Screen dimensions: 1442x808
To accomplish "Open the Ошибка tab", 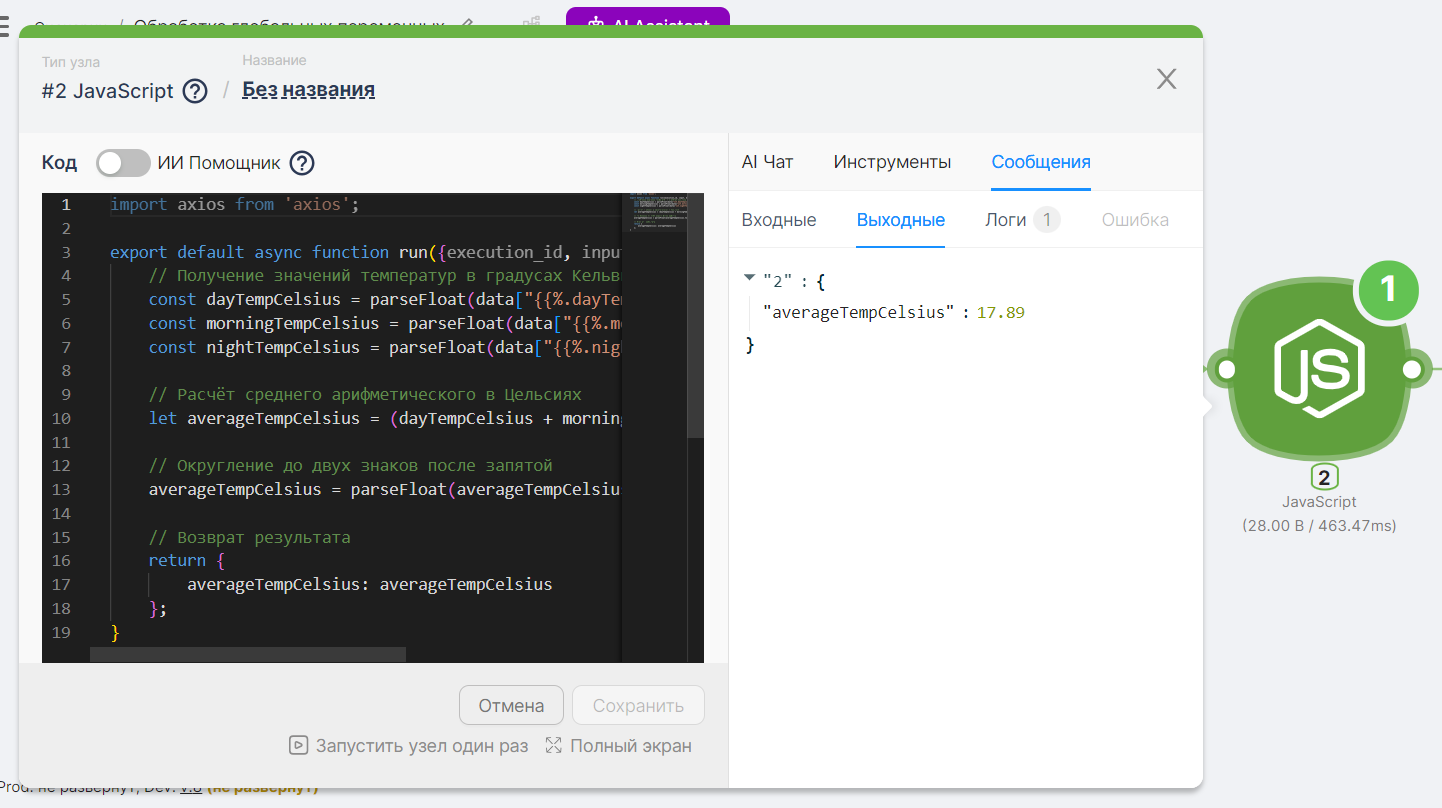I will (1135, 220).
